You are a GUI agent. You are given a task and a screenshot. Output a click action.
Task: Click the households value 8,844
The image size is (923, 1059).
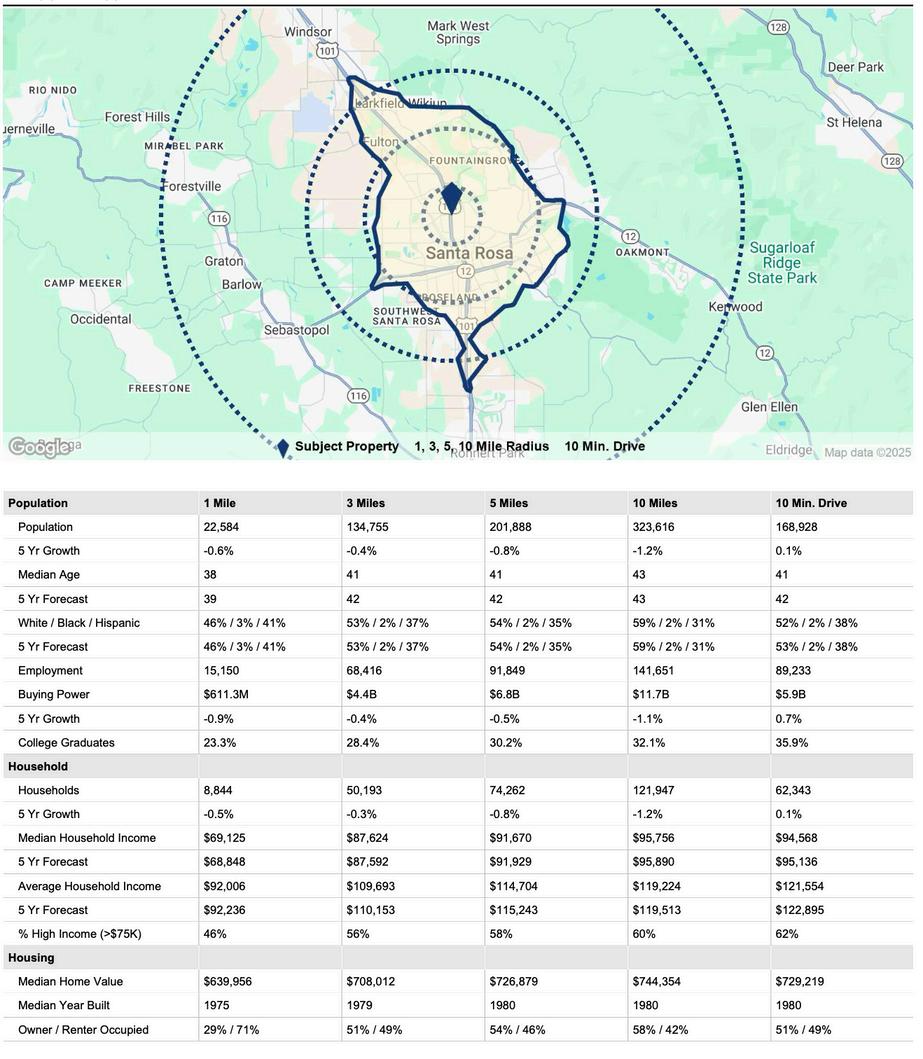pyautogui.click(x=217, y=790)
